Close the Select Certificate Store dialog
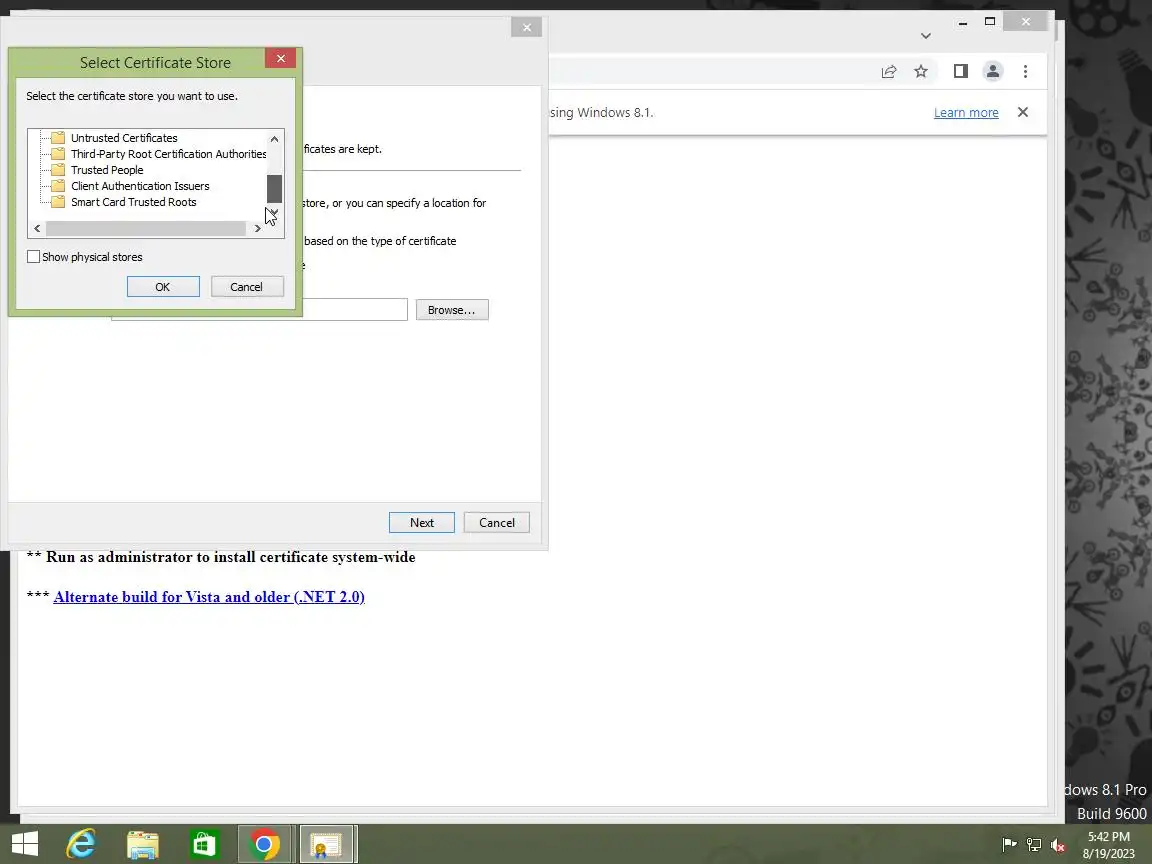Screen dimensions: 1152x864 [281, 59]
